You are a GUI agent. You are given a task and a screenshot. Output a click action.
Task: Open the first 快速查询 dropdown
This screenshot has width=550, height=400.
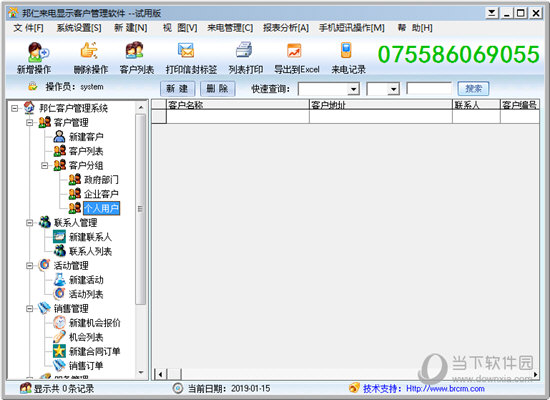354,89
